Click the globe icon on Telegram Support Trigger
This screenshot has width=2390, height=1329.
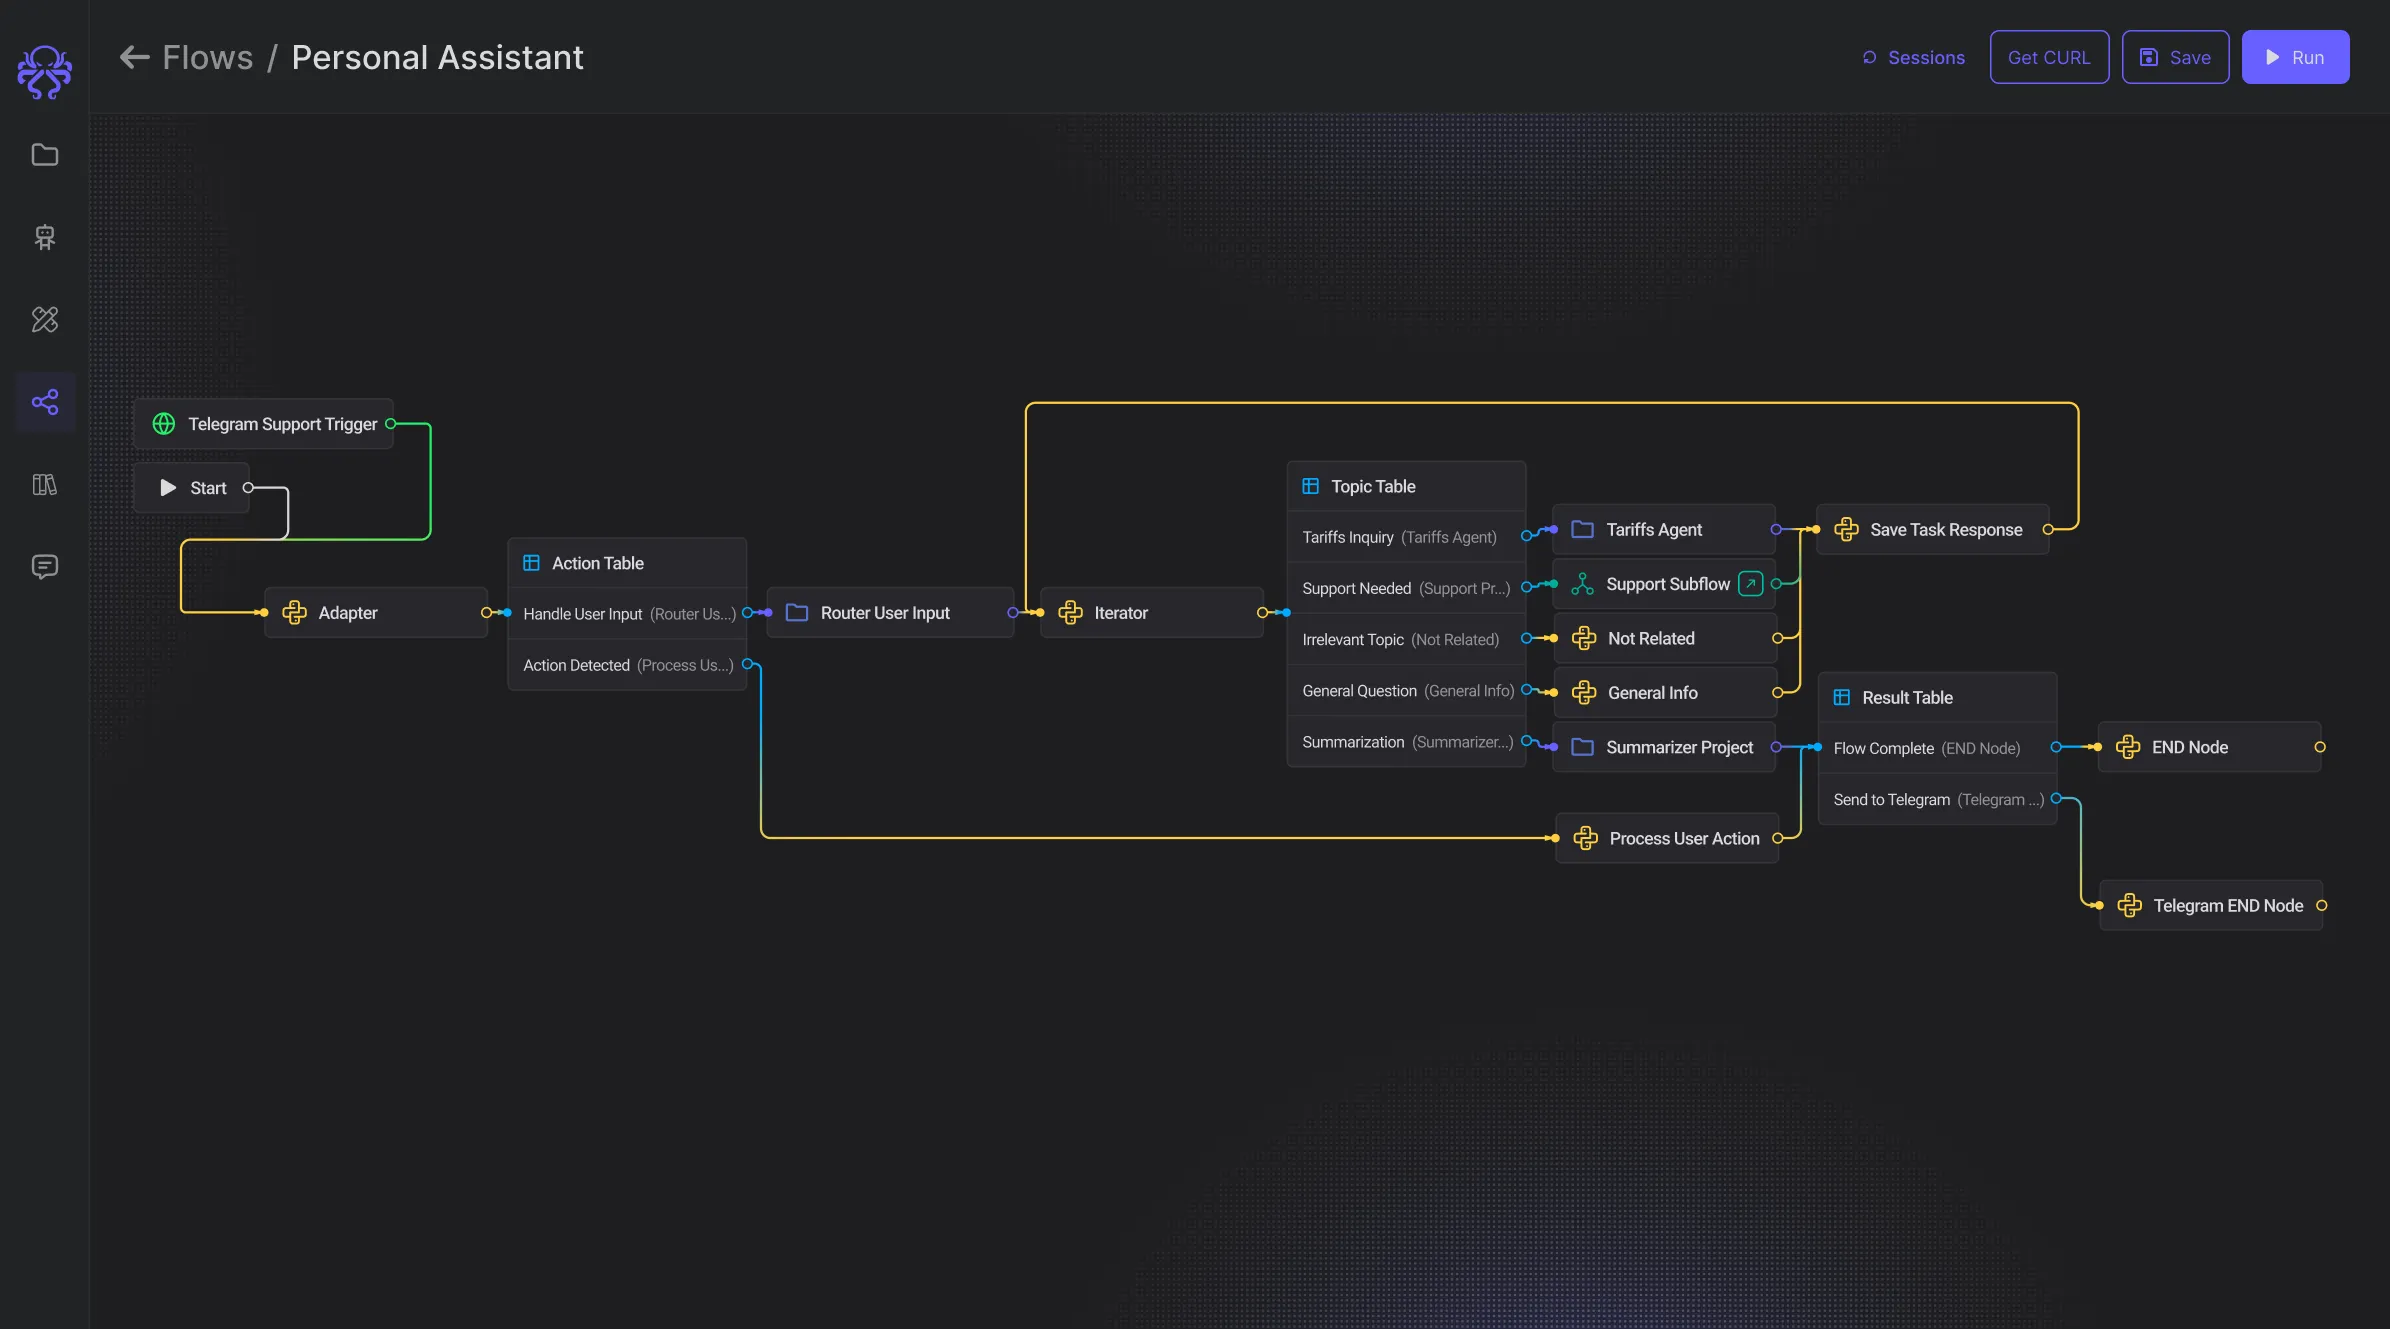pos(164,424)
